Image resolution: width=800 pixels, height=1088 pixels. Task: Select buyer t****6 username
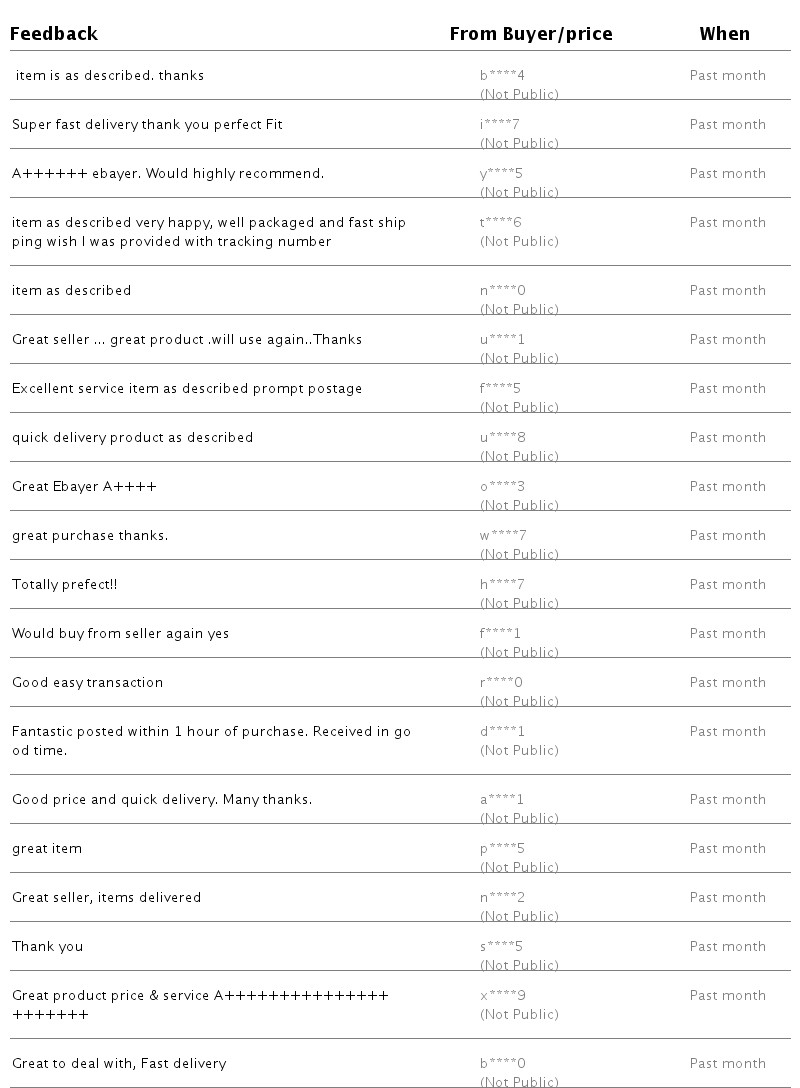500,222
